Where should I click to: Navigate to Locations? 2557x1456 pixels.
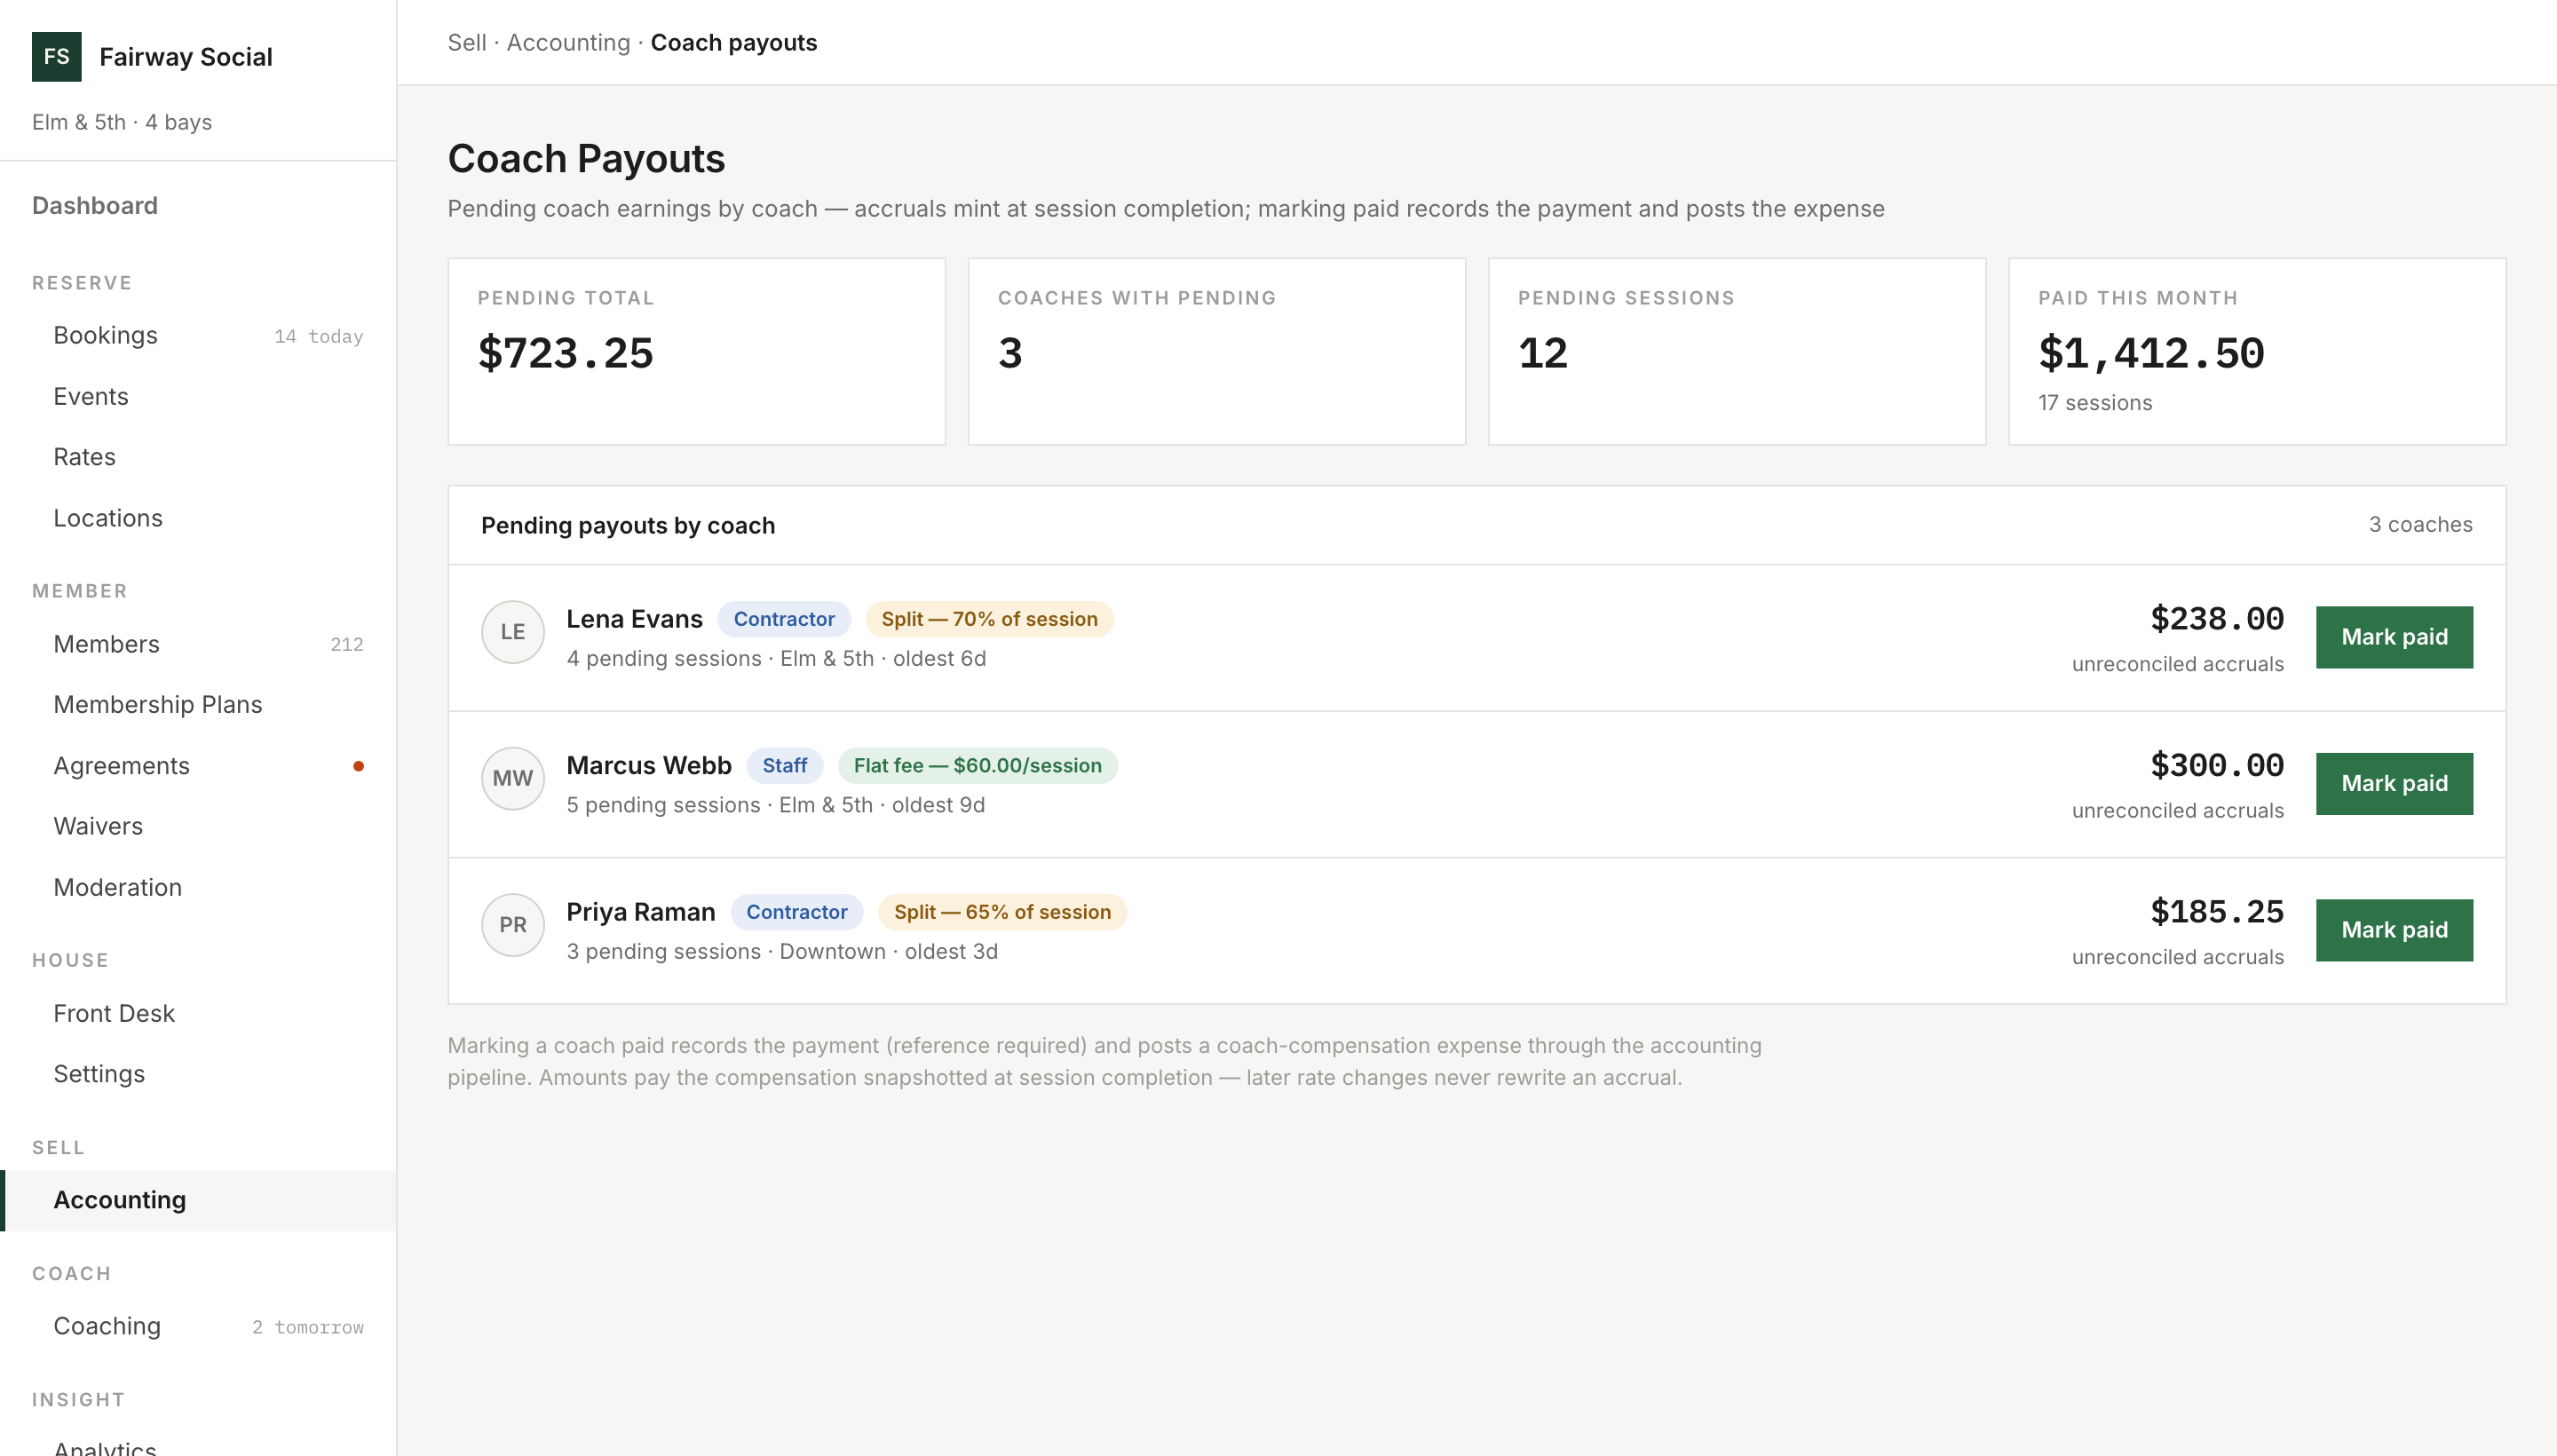[198, 518]
